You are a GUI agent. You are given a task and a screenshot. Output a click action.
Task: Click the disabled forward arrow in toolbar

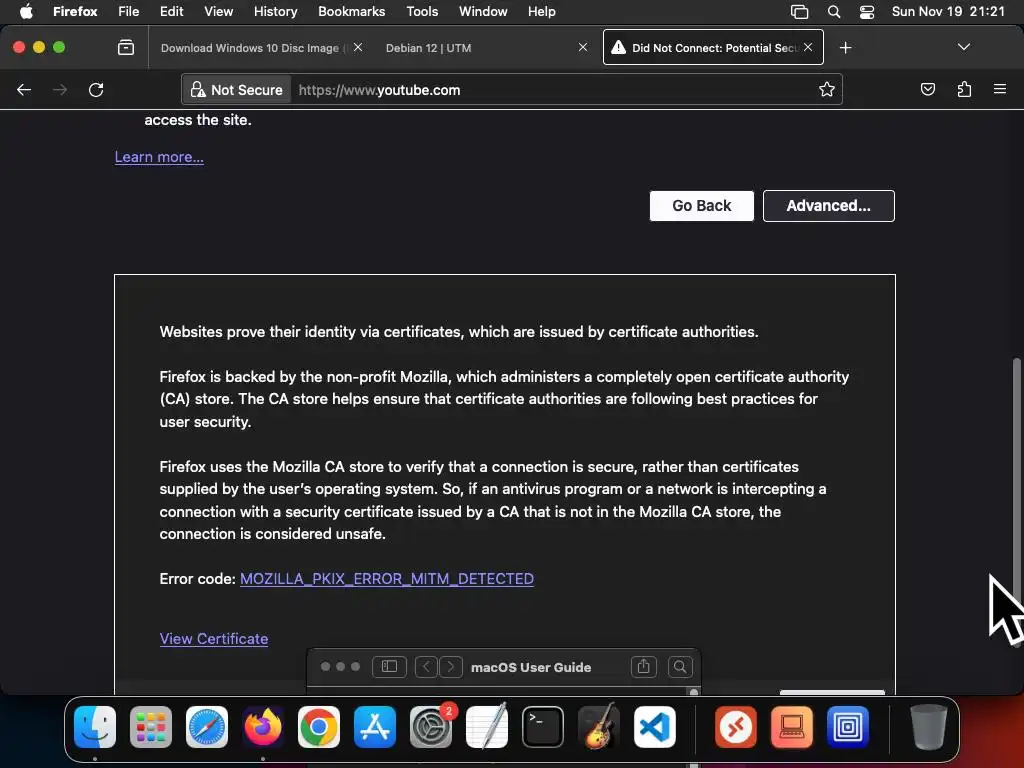(x=60, y=90)
